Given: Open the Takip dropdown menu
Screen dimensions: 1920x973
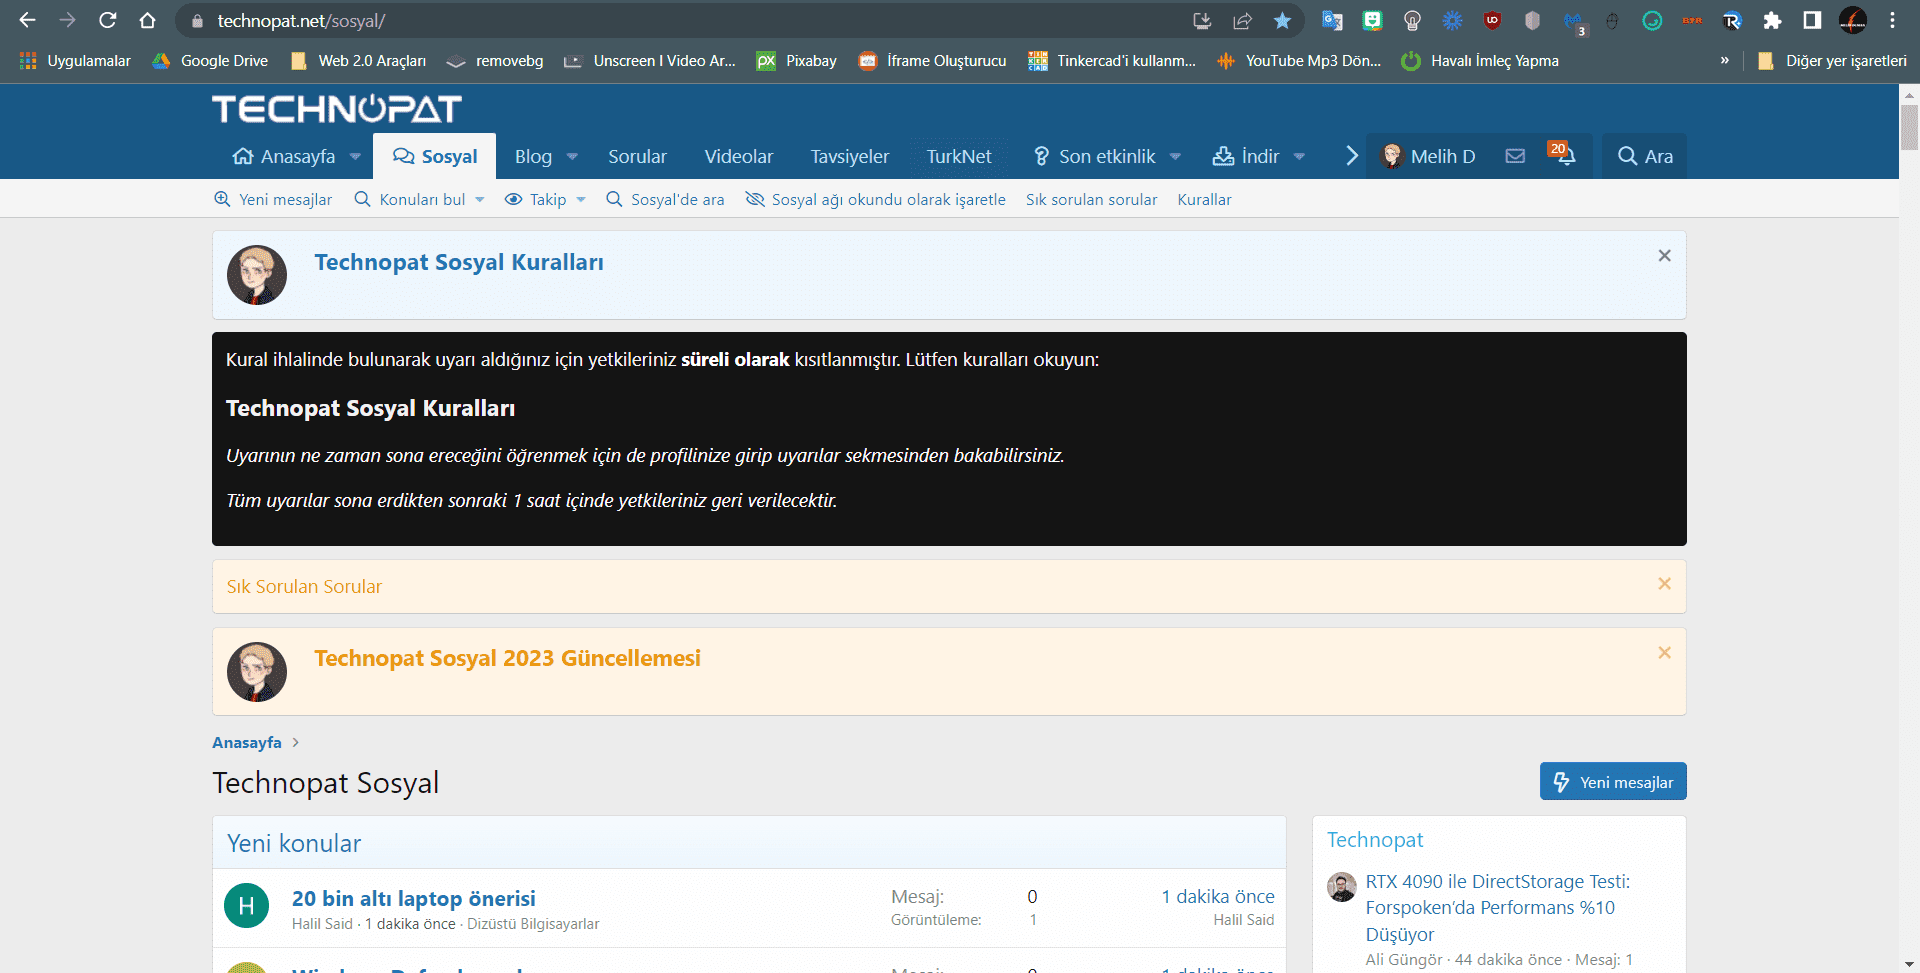Looking at the screenshot, I should point(581,200).
